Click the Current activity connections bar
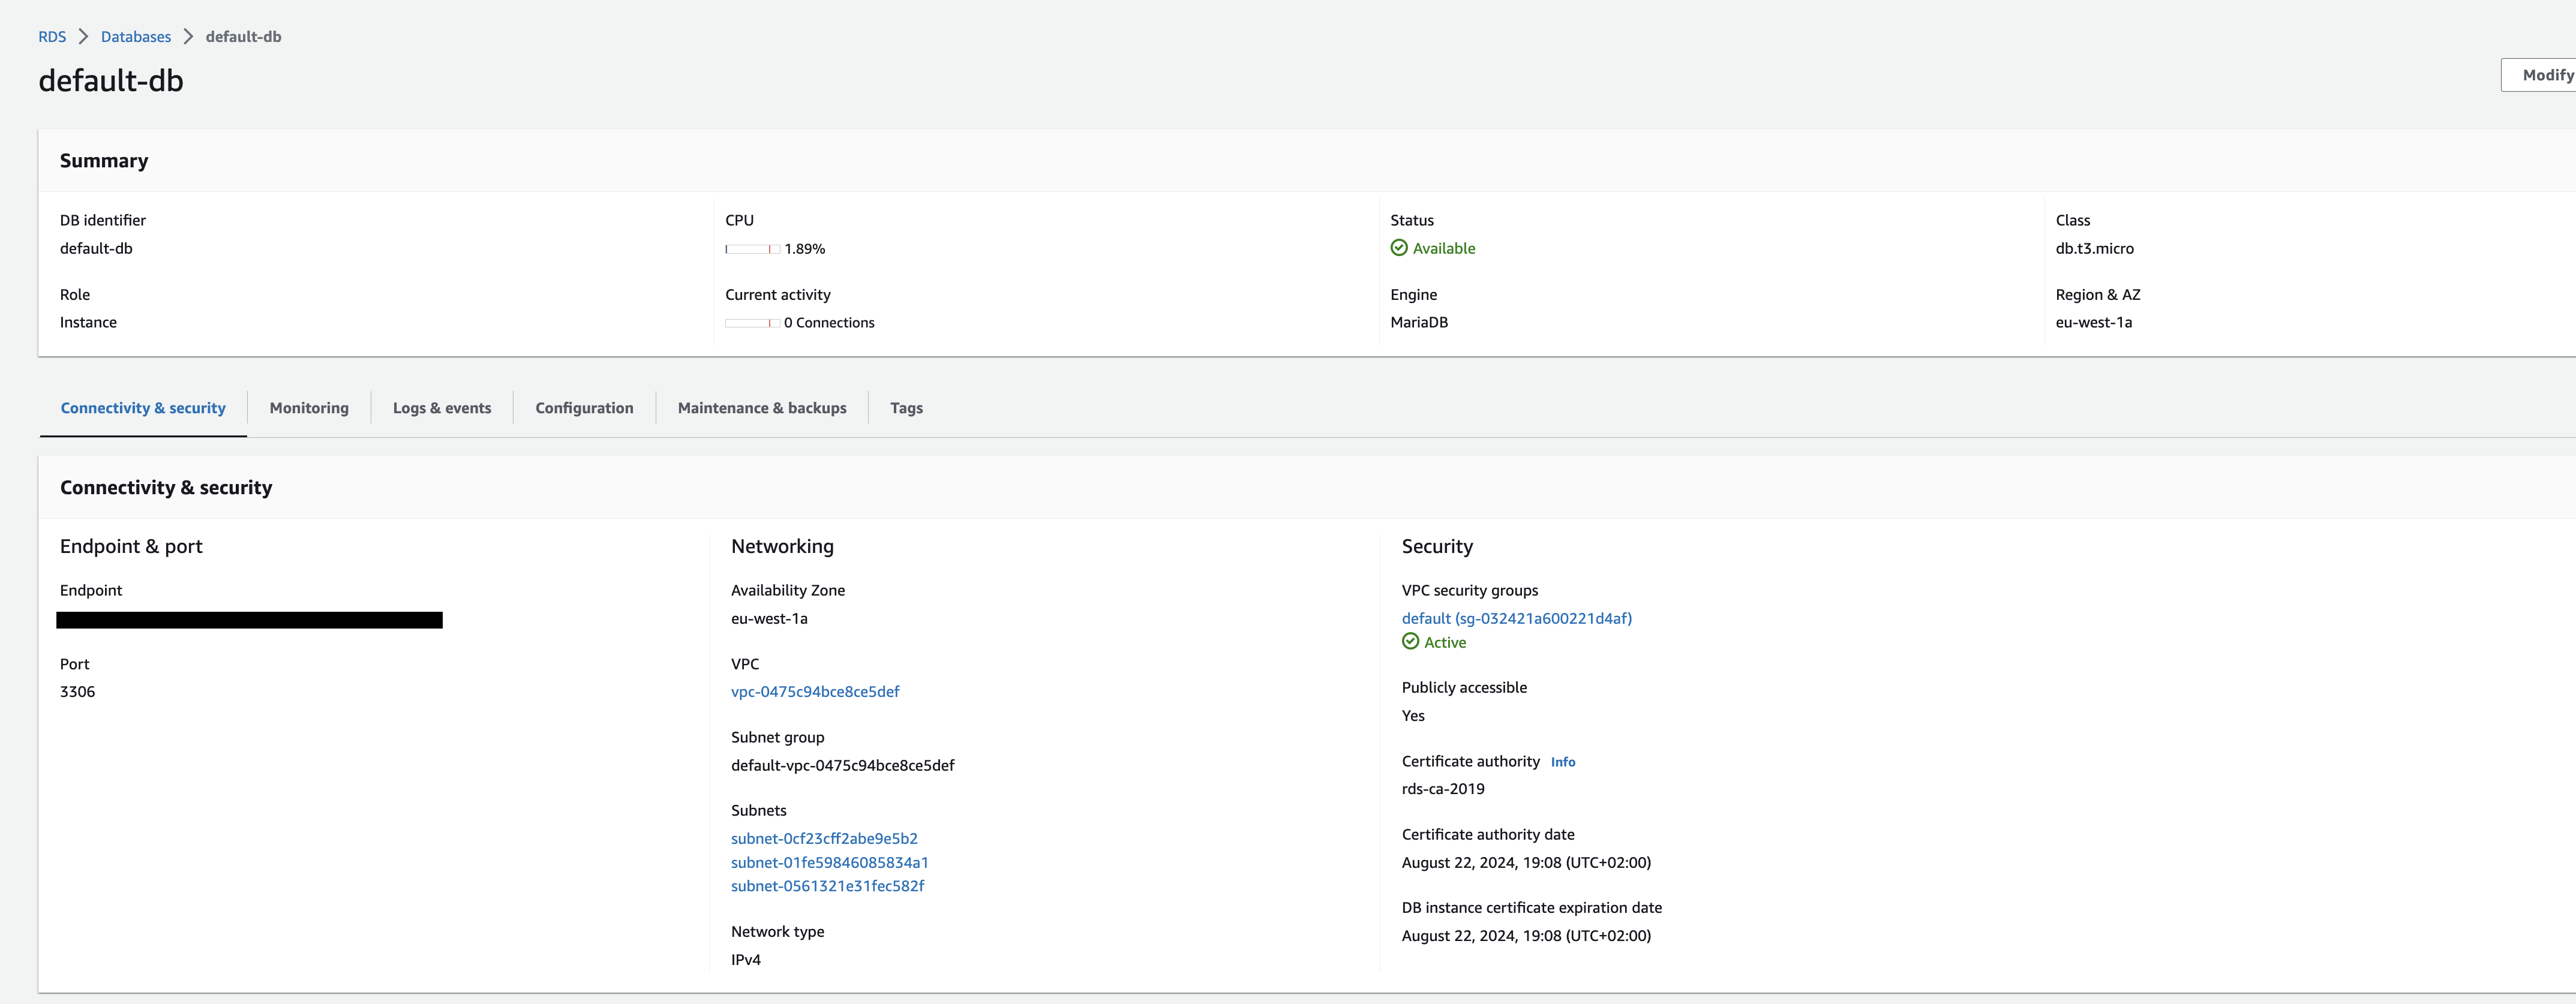The image size is (2576, 1004). 752,323
